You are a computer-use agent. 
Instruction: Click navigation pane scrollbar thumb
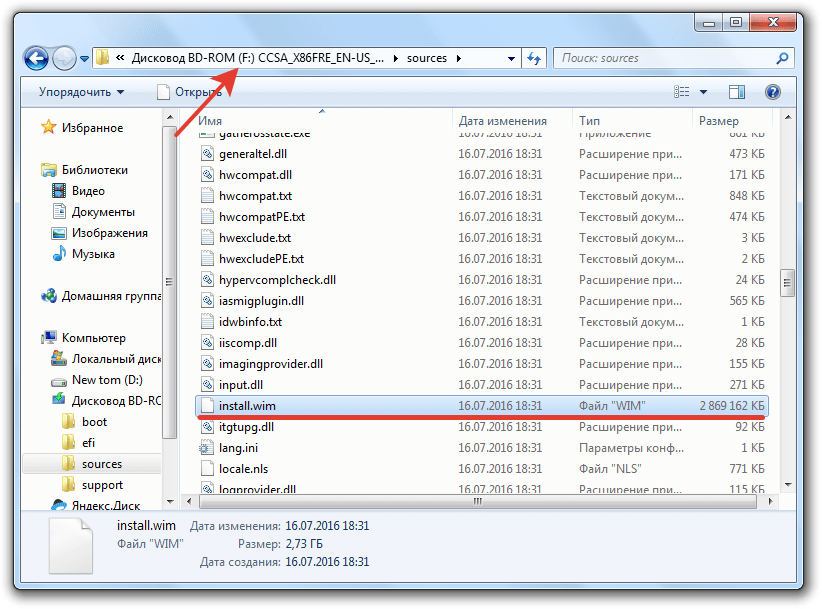[x=169, y=282]
